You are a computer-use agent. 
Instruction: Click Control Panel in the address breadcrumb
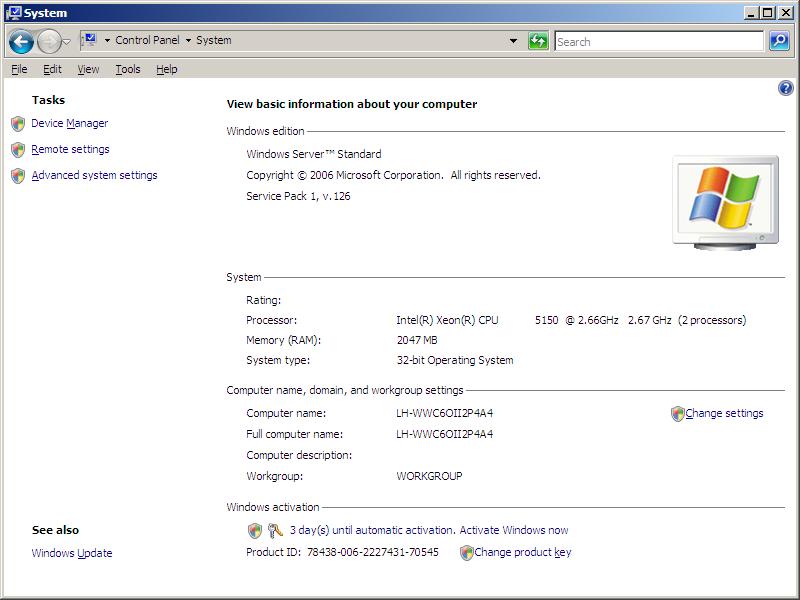coord(147,40)
